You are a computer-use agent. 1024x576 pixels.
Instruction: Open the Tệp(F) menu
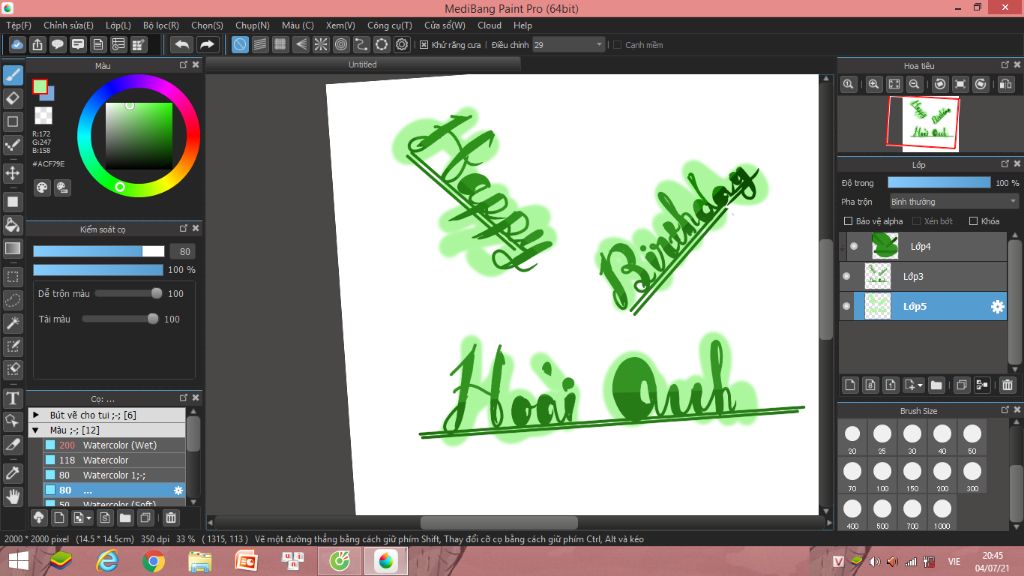18,25
